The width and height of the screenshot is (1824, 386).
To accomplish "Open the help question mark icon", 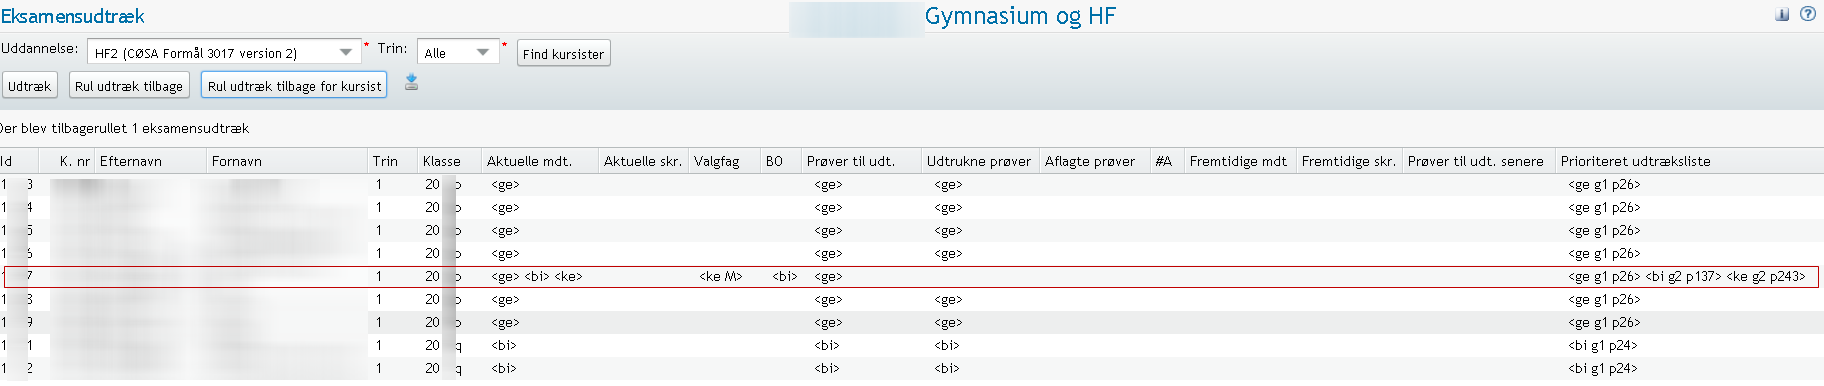I will (1808, 14).
